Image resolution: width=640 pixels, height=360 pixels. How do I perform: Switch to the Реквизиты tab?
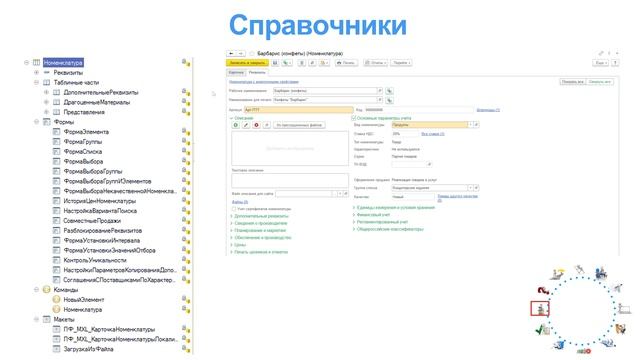coord(257,72)
